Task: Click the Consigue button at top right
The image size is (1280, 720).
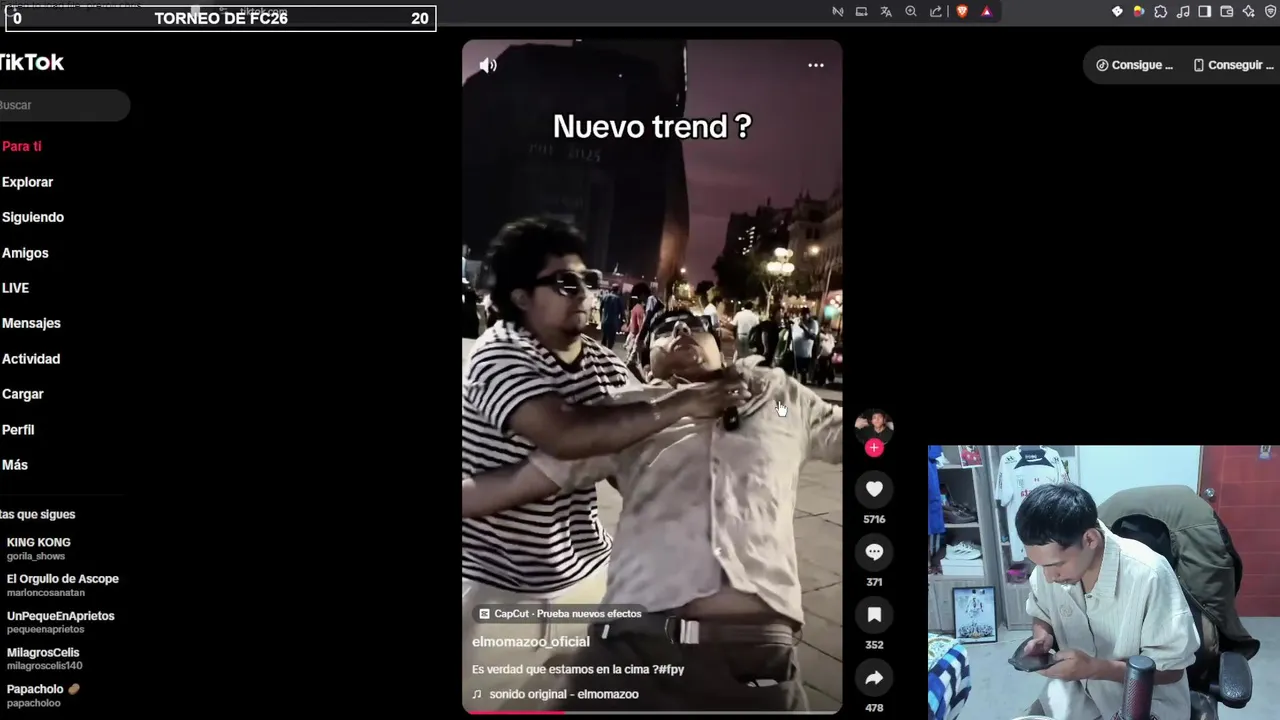Action: coord(1134,65)
